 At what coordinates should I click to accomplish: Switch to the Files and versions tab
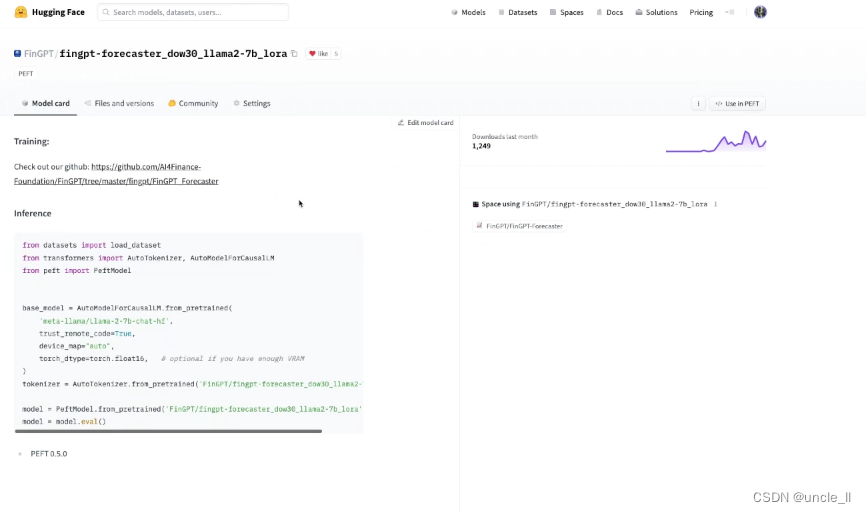tap(119, 103)
